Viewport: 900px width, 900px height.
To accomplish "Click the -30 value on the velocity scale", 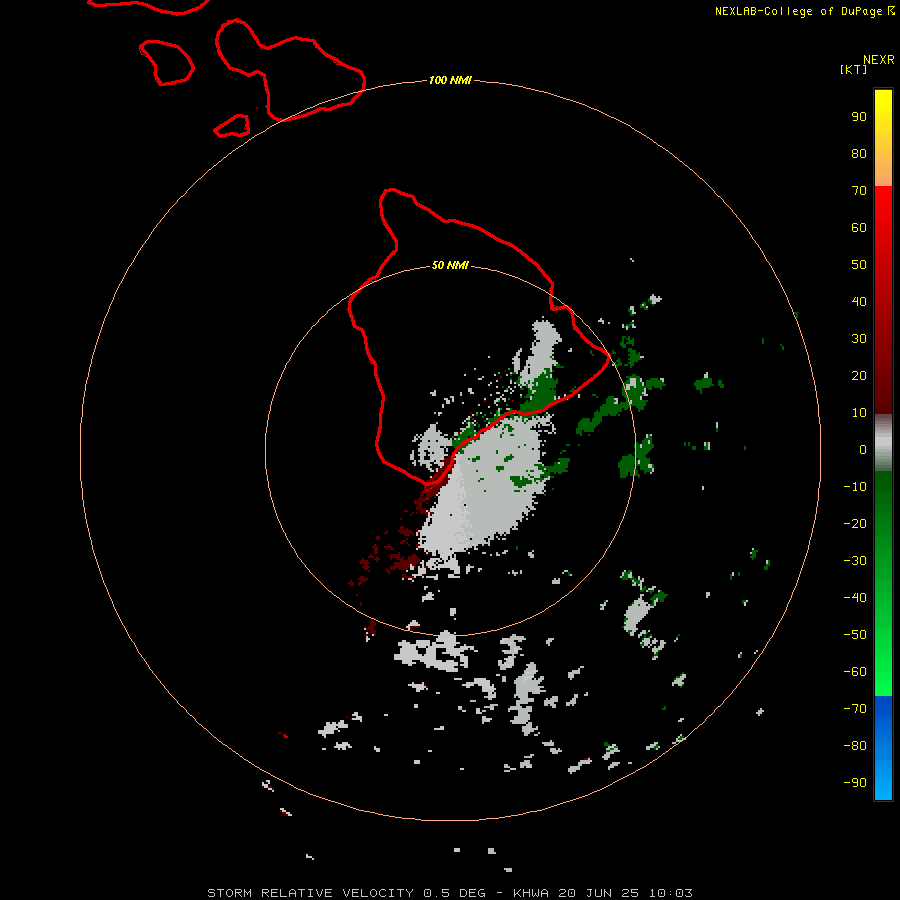I will [855, 561].
